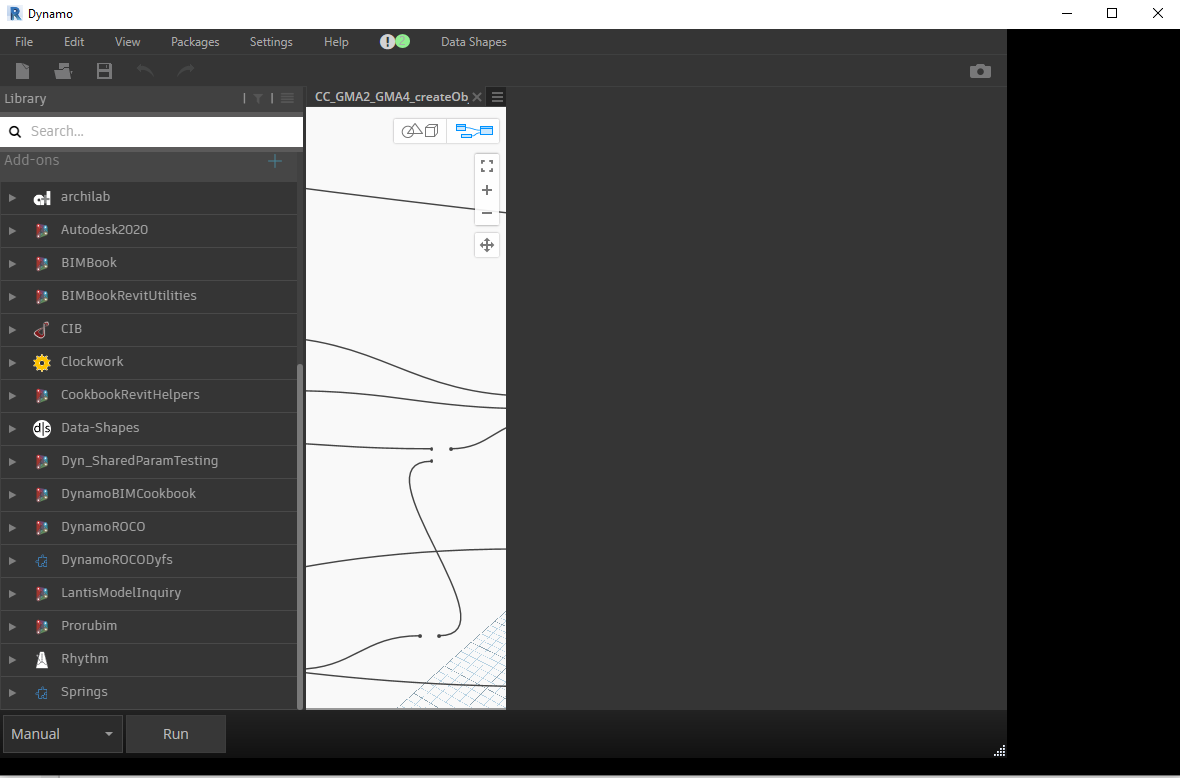Click the zoom out minus icon
The height and width of the screenshot is (778, 1180).
point(487,213)
